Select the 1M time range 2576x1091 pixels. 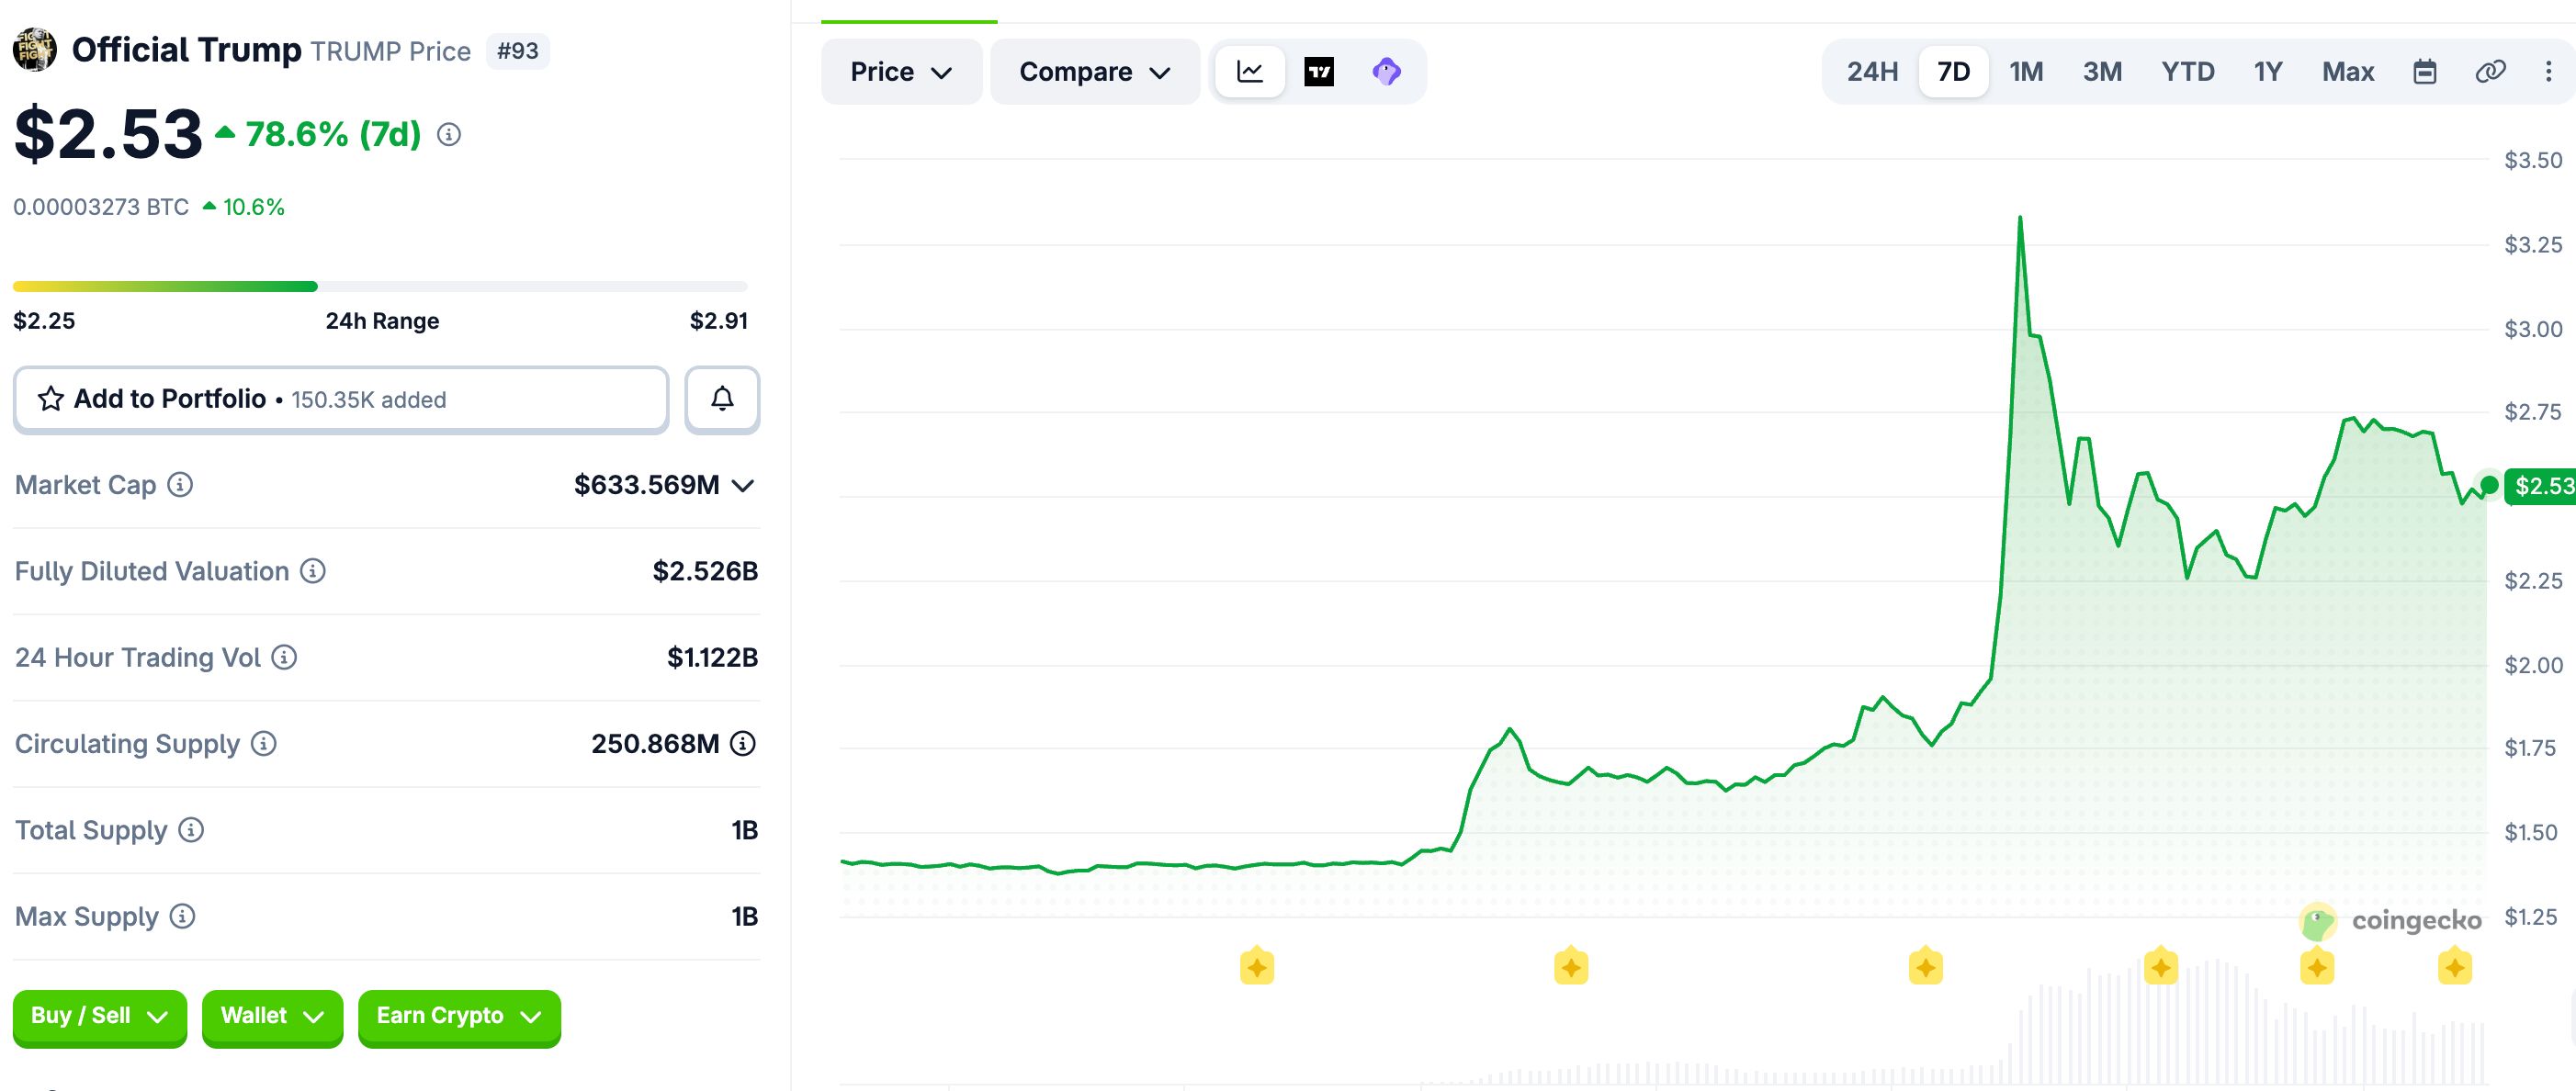coord(2027,71)
